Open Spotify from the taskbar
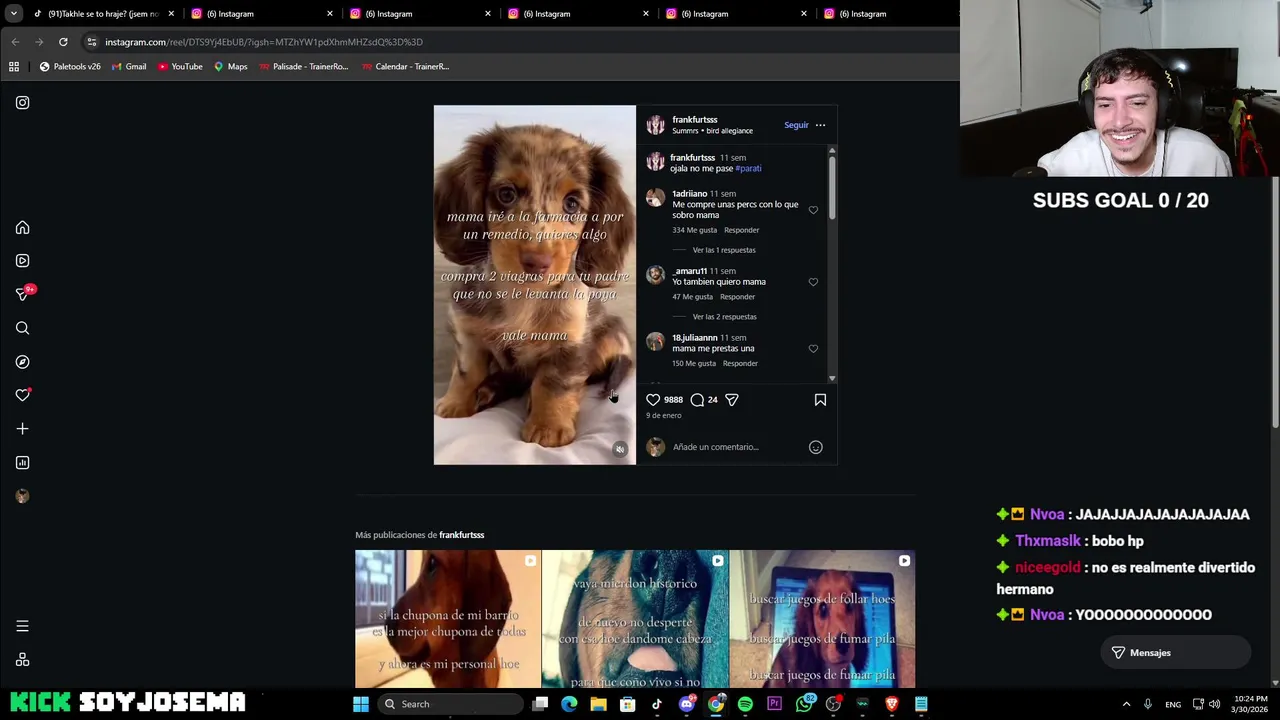Image resolution: width=1280 pixels, height=720 pixels. coord(745,704)
